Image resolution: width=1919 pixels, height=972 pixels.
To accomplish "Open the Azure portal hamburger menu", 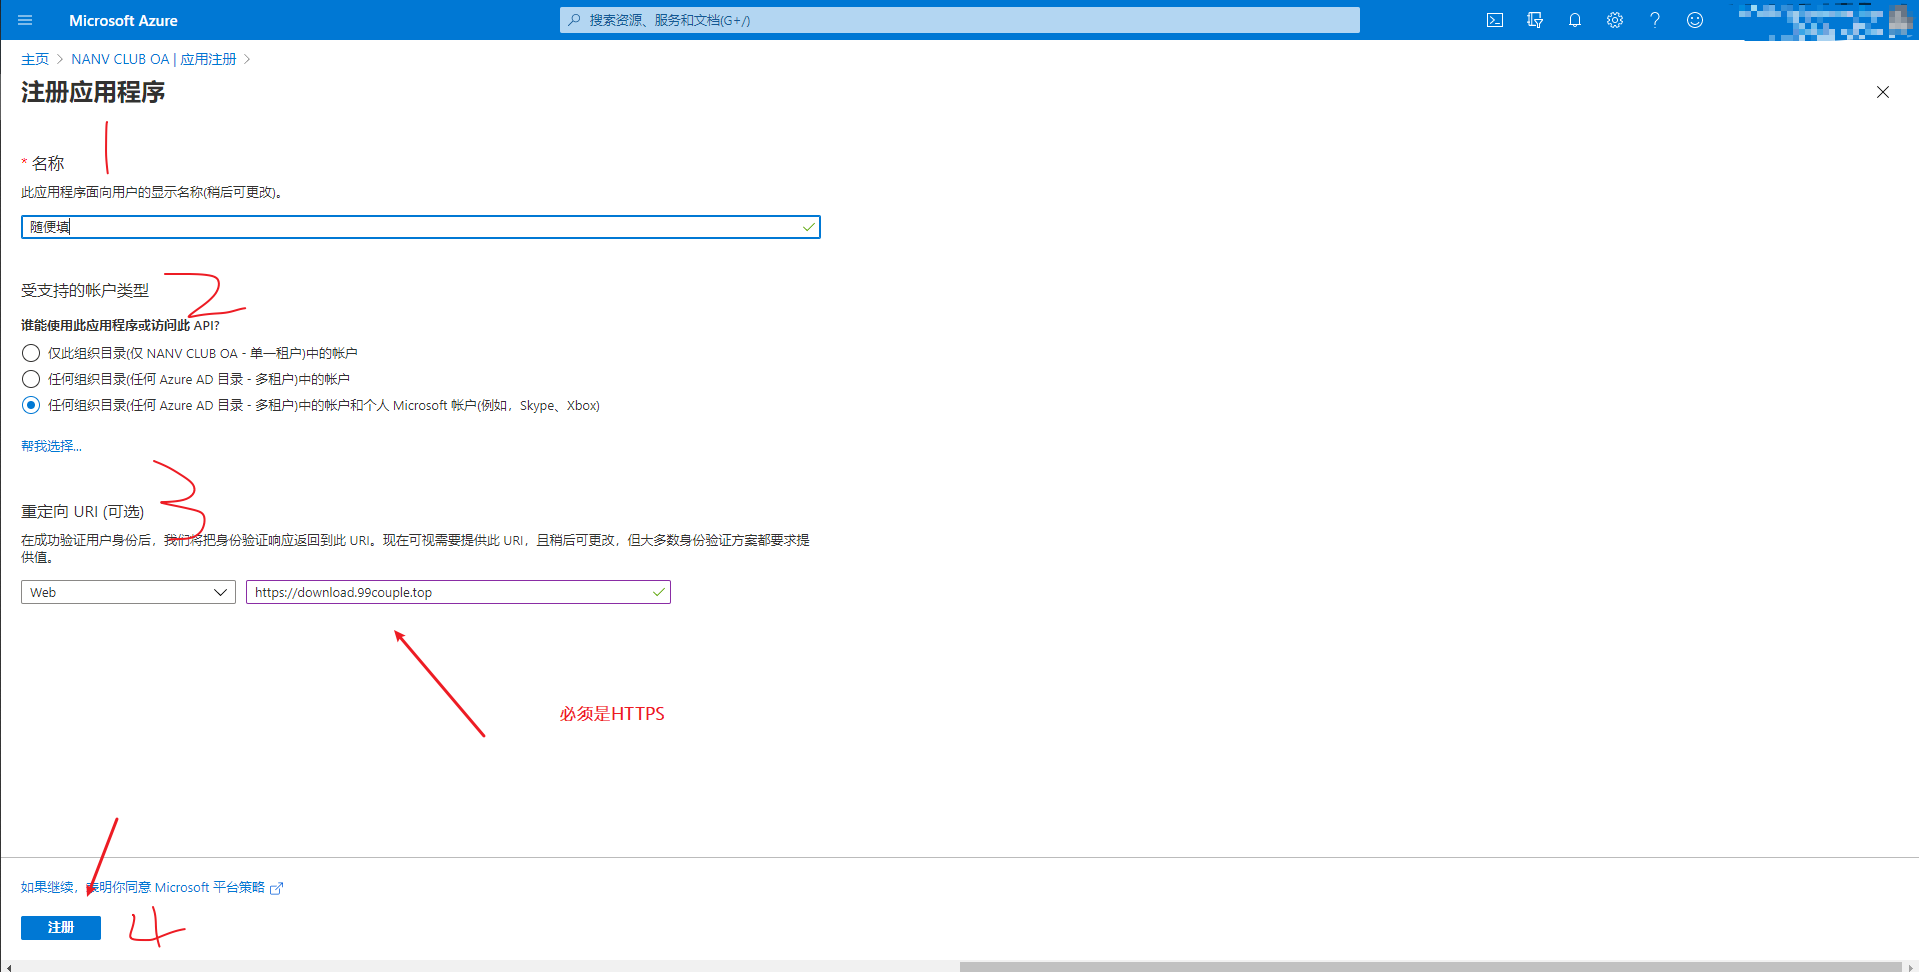I will pyautogui.click(x=25, y=20).
